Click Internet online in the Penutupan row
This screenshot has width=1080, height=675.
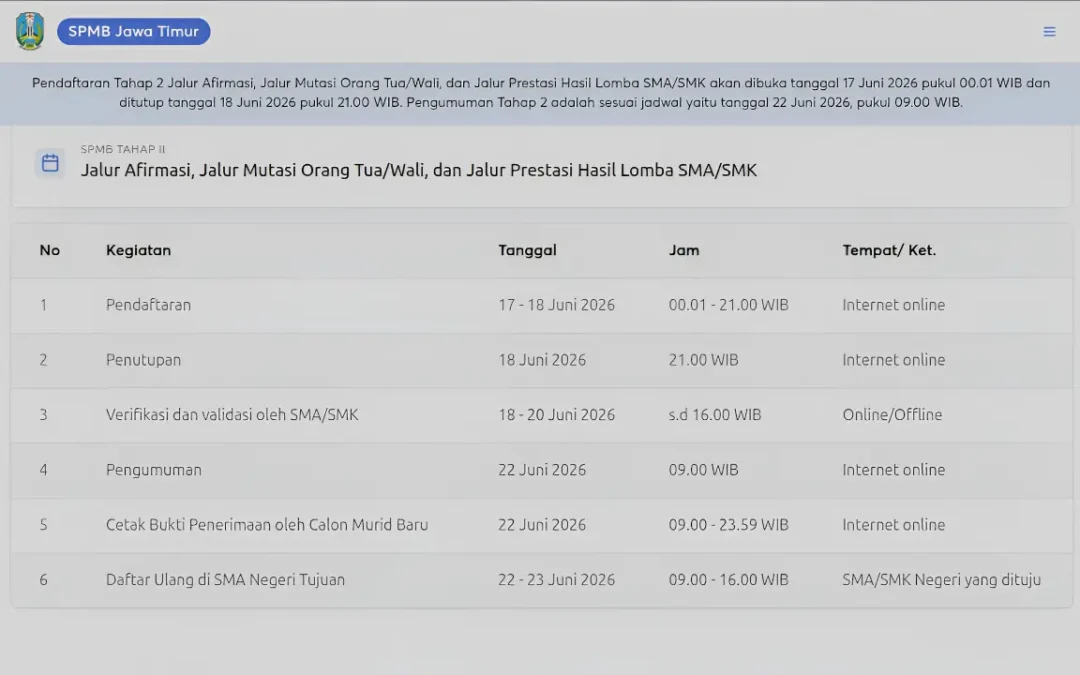[893, 360]
